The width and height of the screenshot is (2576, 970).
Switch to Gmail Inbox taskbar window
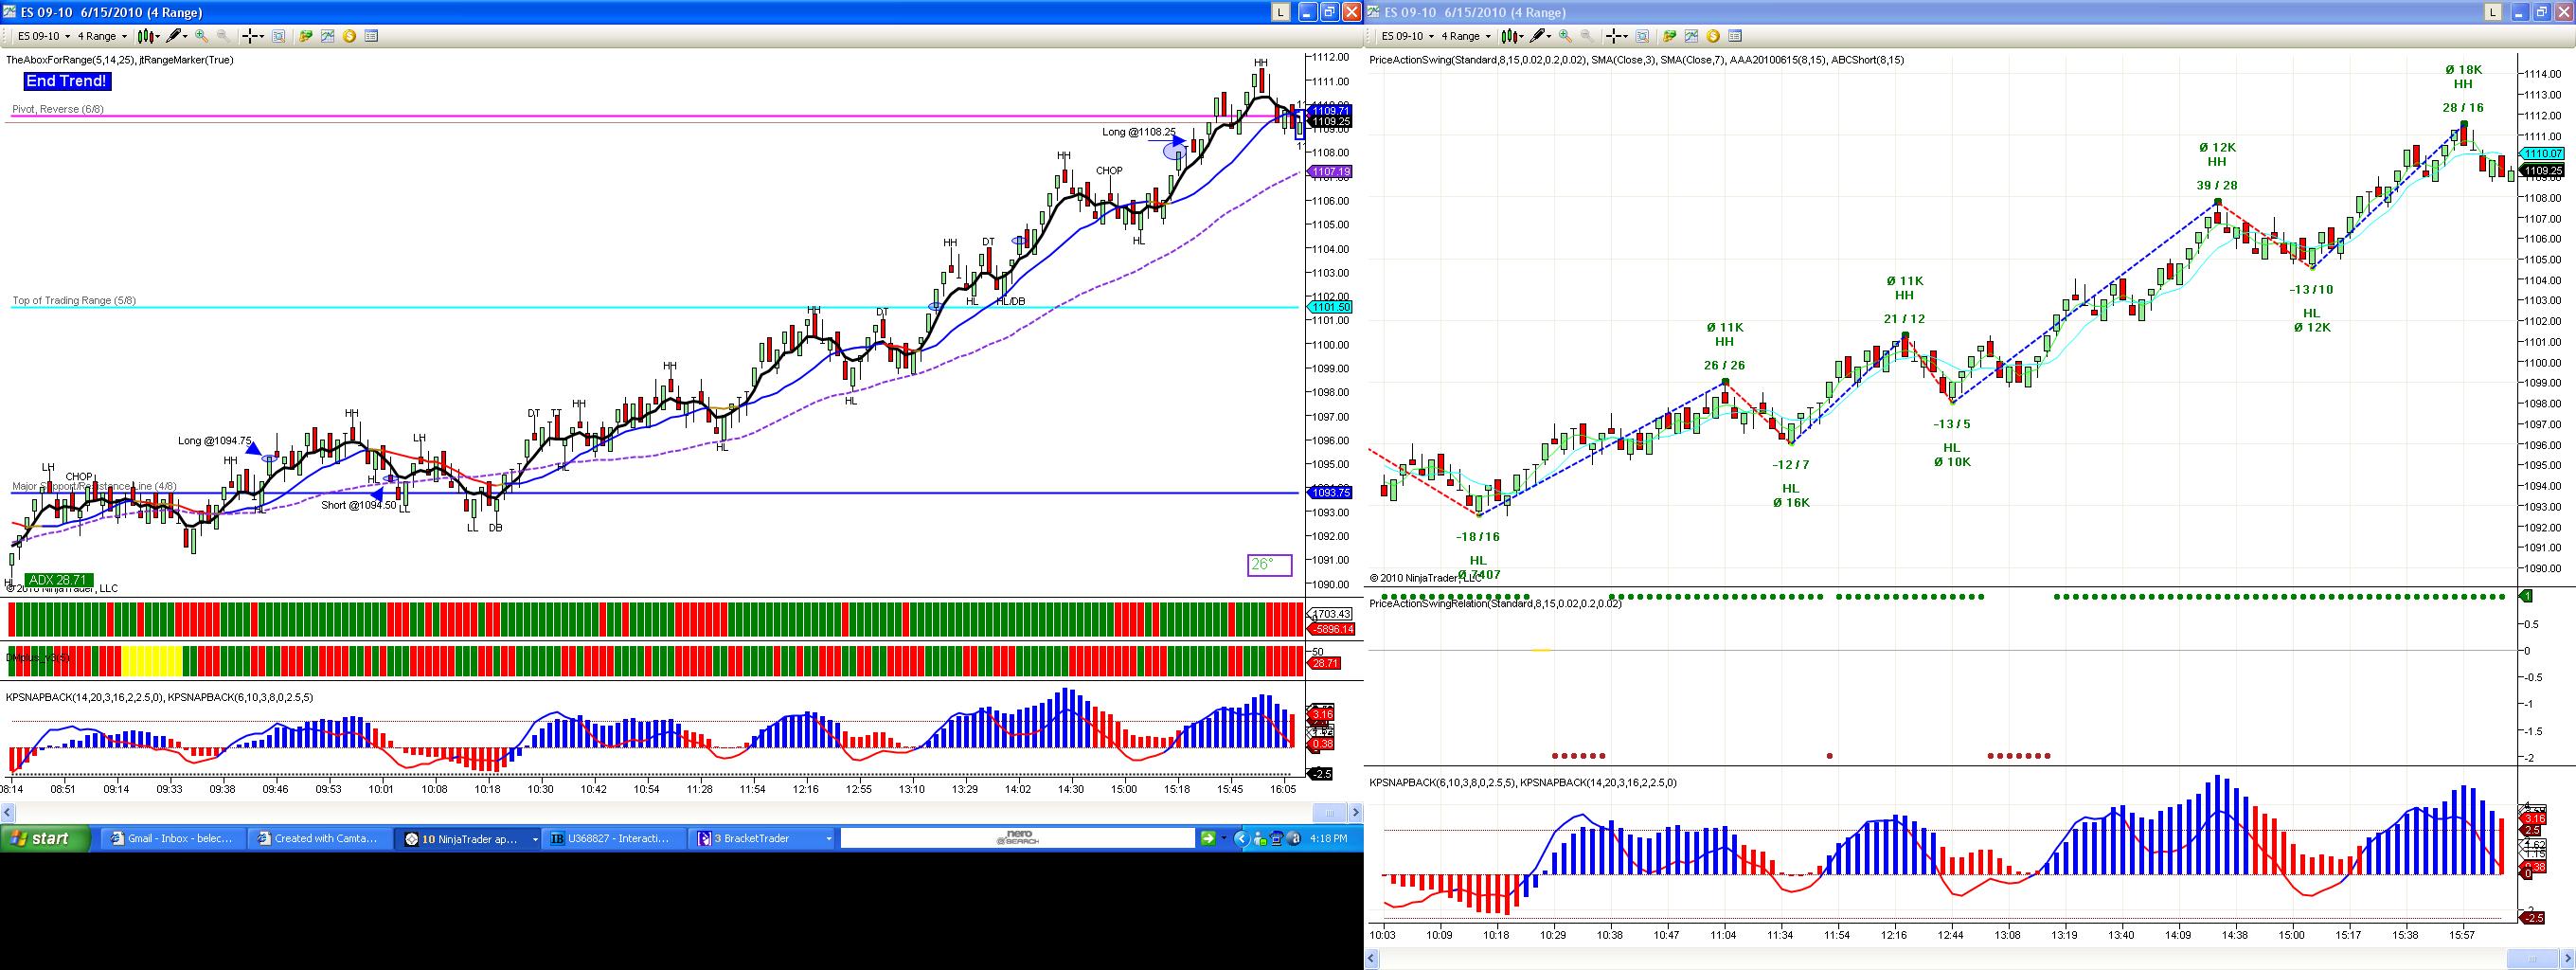coord(172,839)
